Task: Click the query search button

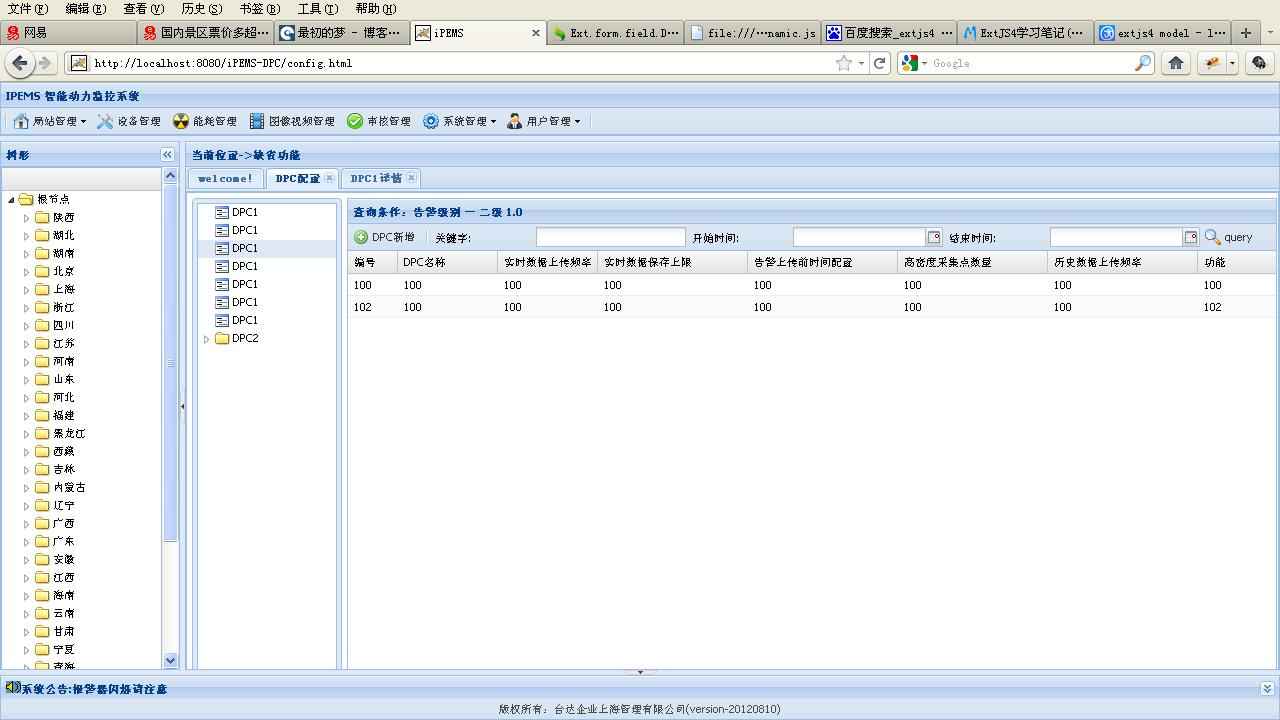Action: [x=1228, y=237]
